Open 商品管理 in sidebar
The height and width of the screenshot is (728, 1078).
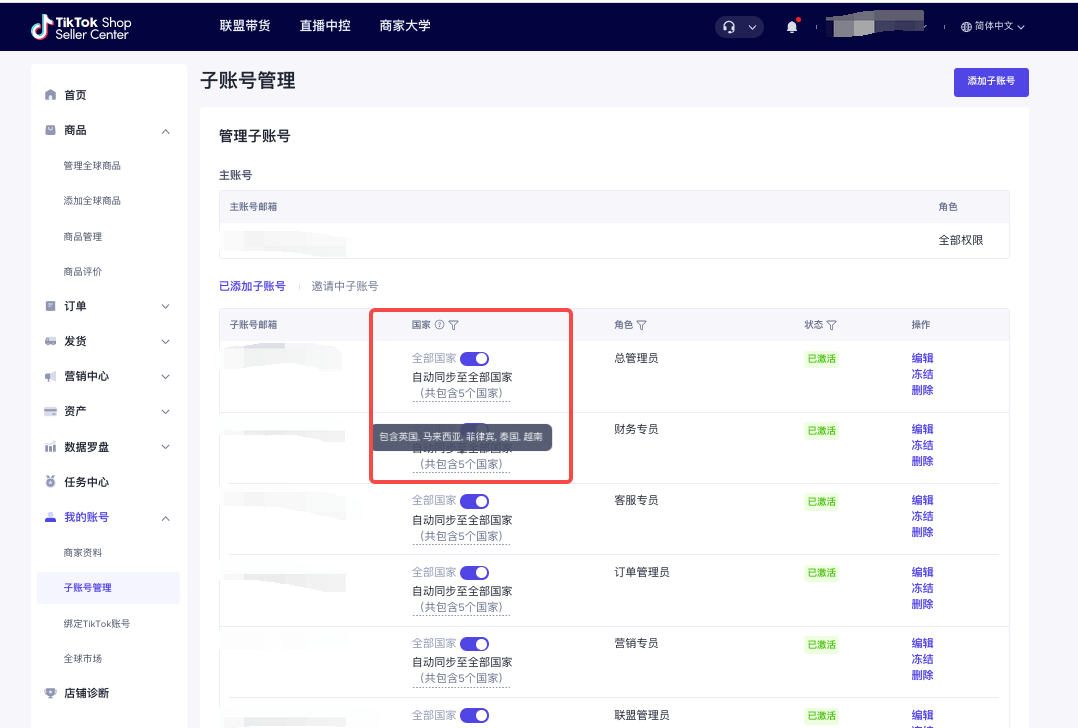click(x=82, y=236)
